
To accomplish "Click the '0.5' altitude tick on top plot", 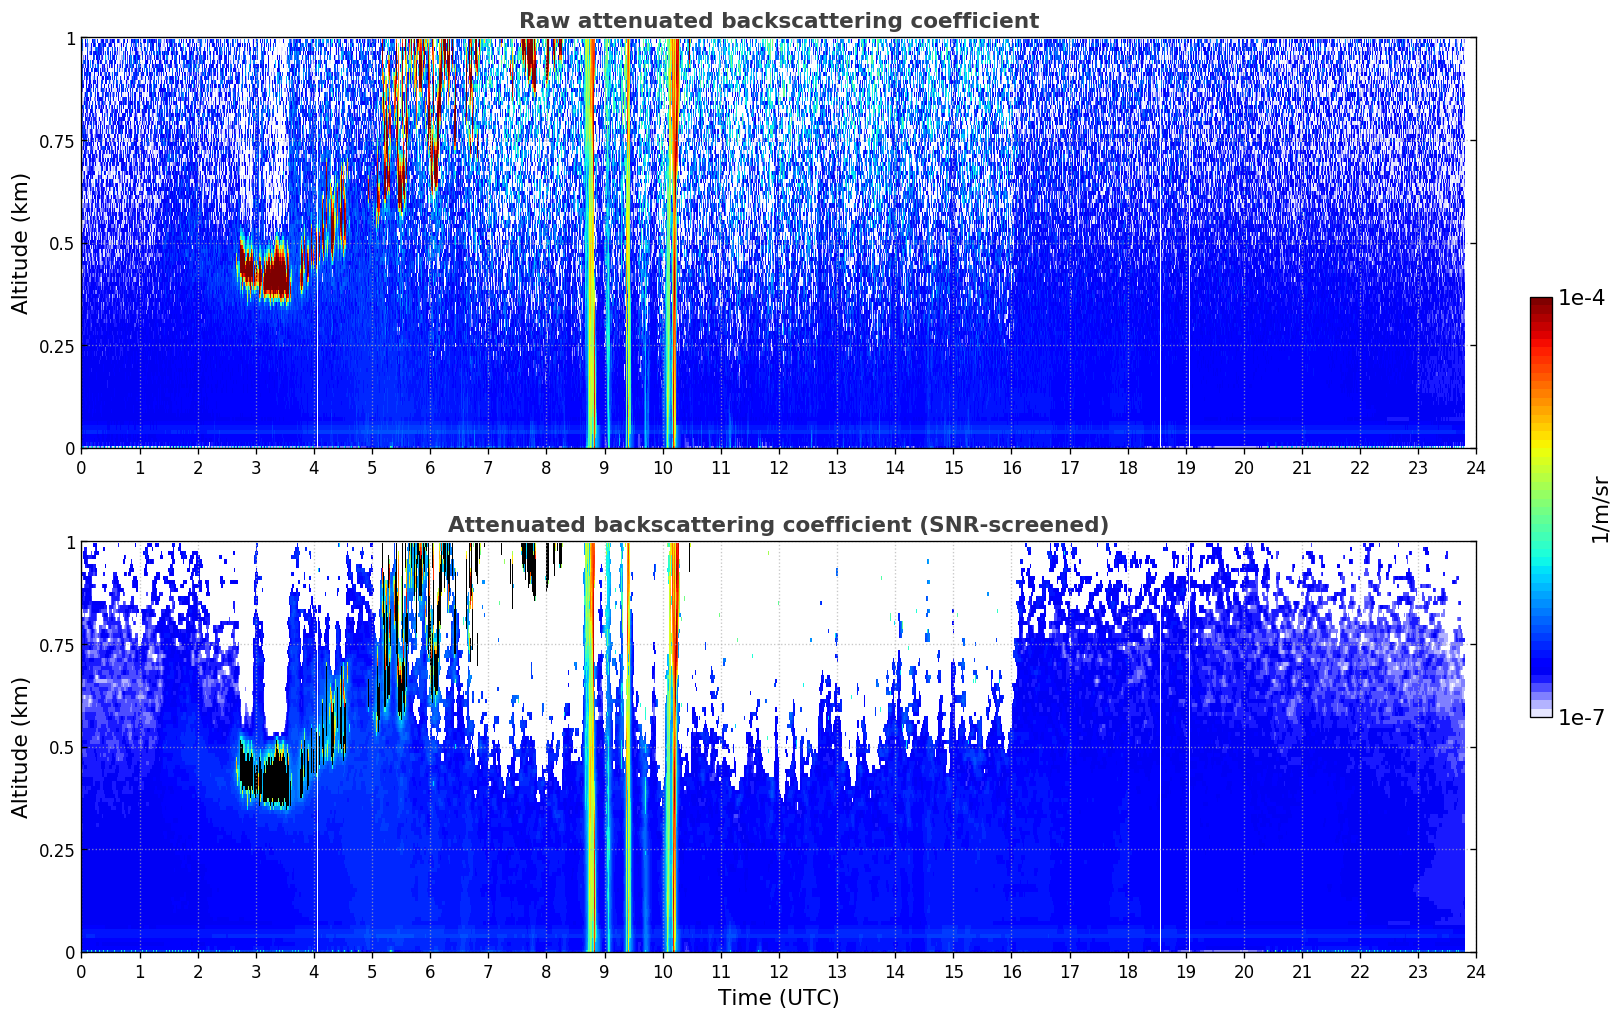I will coord(62,243).
